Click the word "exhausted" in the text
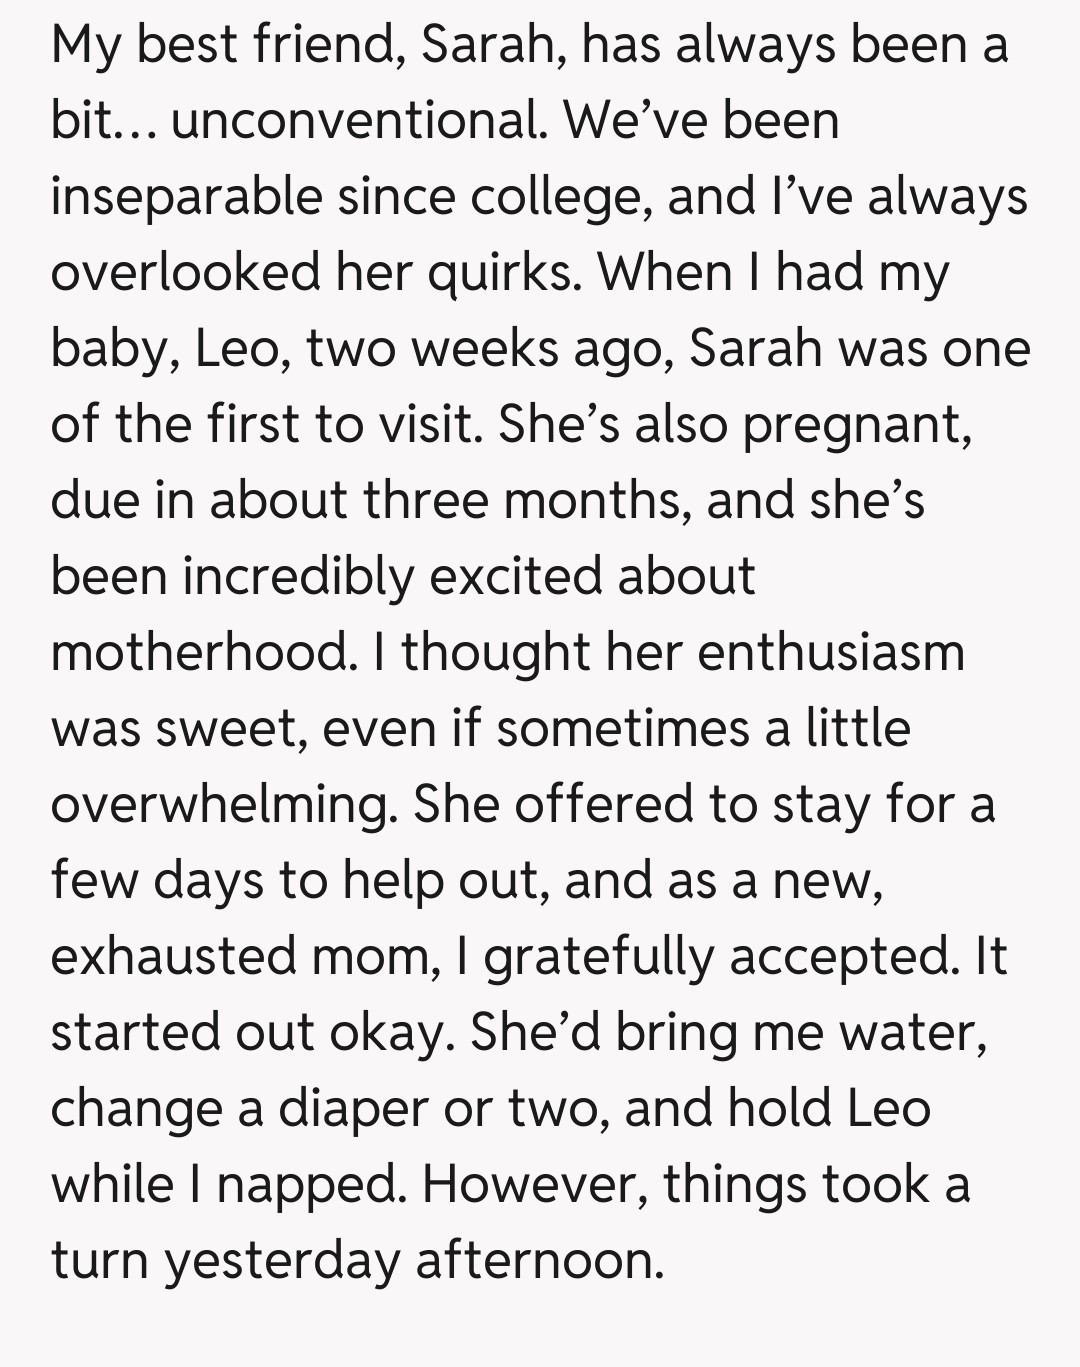 point(172,956)
